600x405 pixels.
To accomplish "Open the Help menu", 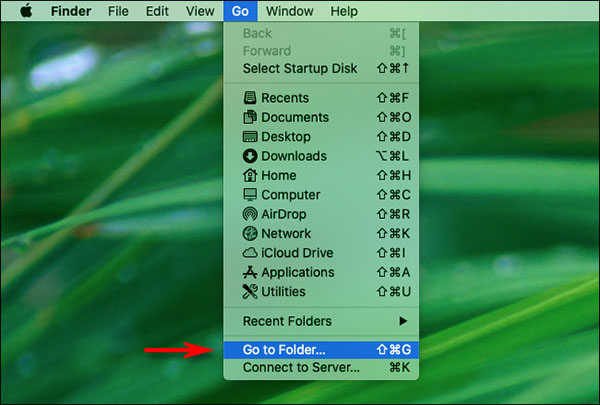I will 344,11.
